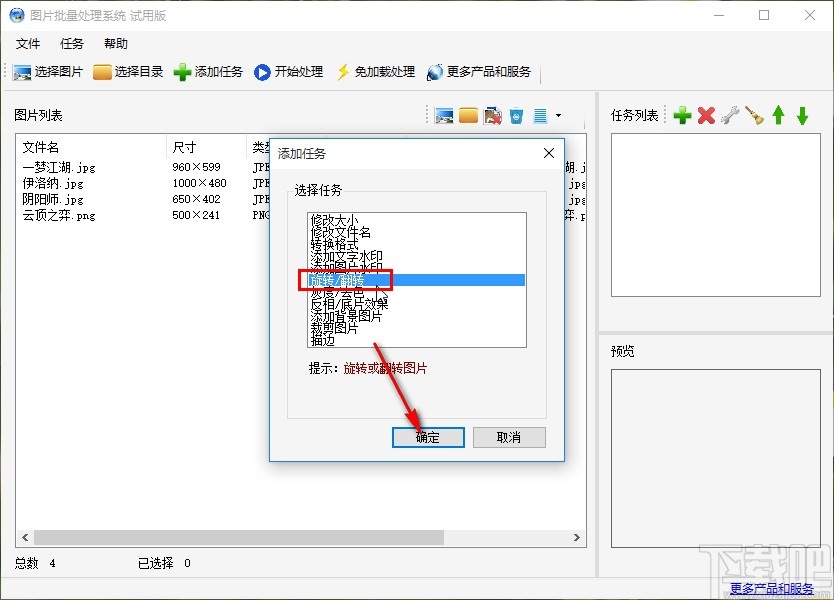This screenshot has width=834, height=600.
Task: Move task up with green up arrow
Action: point(779,114)
